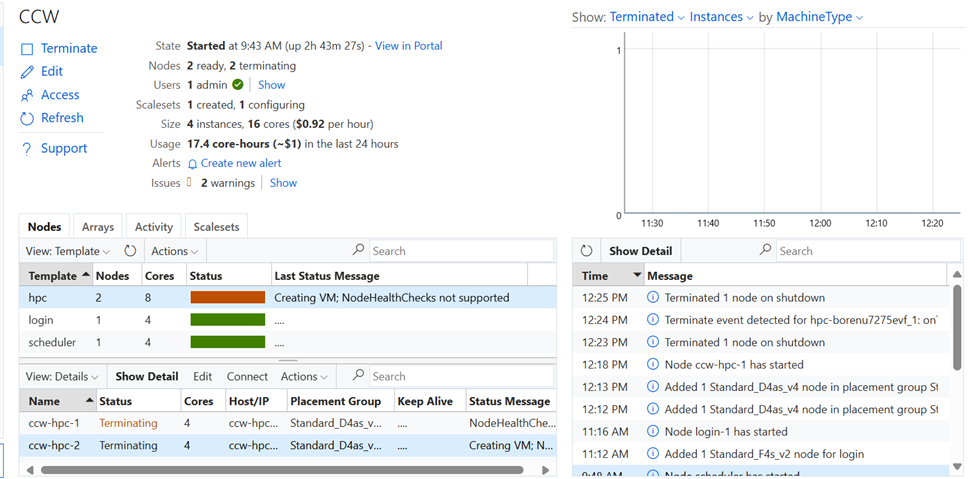Click the Terminate square icon
This screenshot has height=479, width=975.
[x=27, y=49]
